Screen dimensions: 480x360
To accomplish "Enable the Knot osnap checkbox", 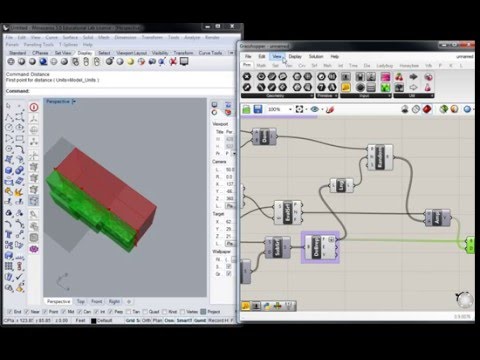I will point(164,312).
